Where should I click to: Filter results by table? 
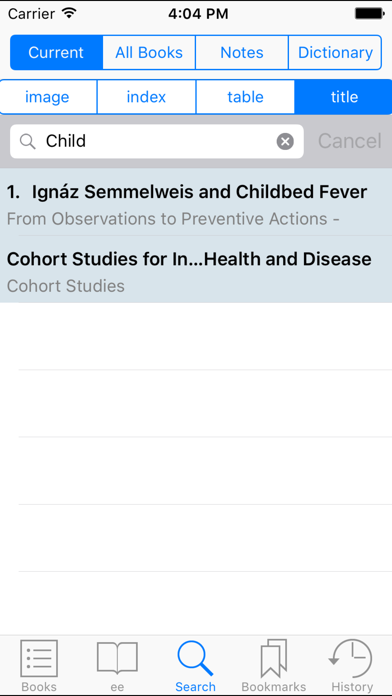pos(245,97)
